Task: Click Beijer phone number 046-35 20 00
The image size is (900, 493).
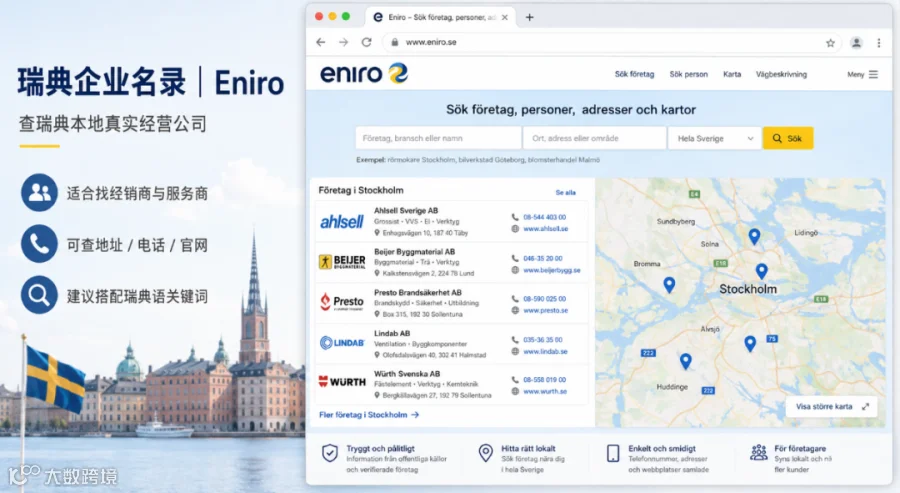Action: tap(542, 258)
